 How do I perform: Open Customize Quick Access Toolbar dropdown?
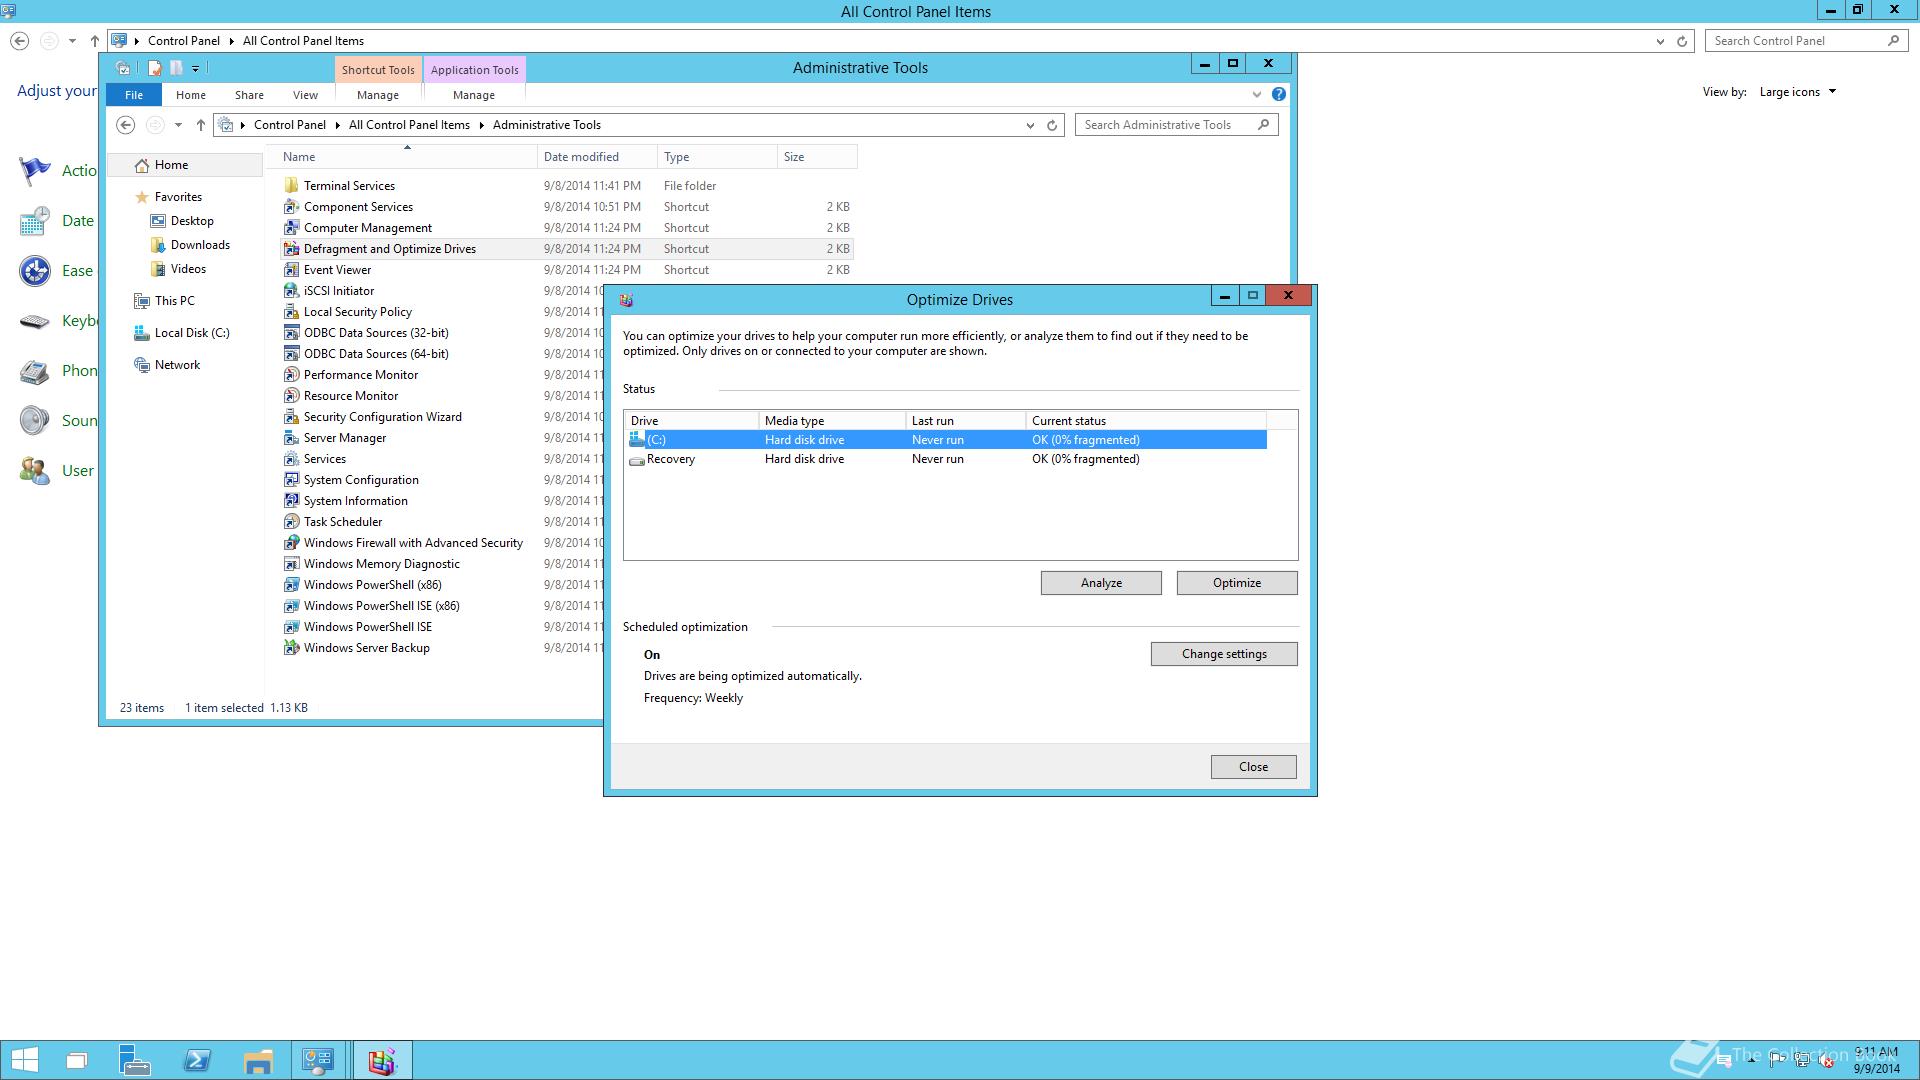coord(196,69)
